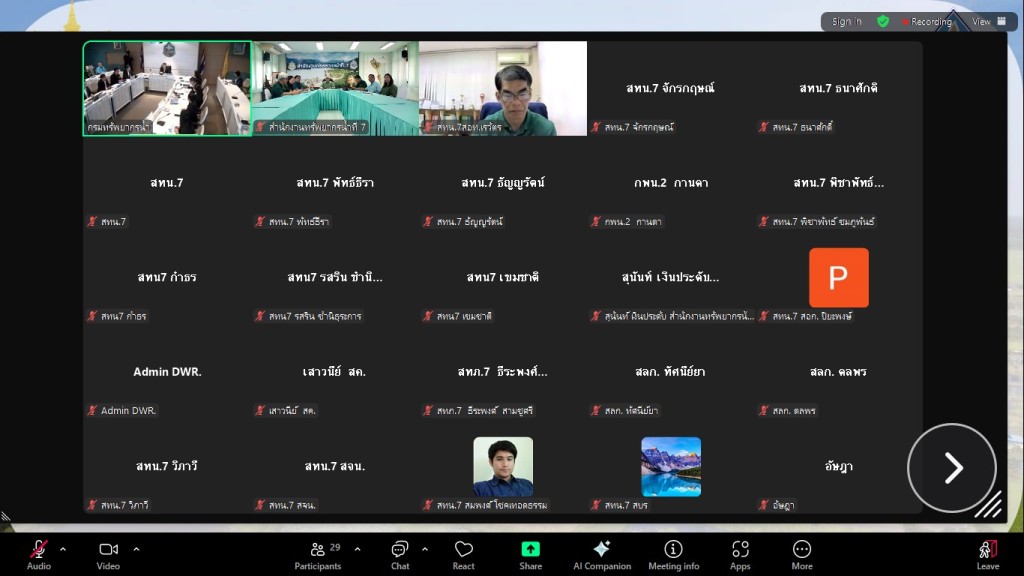The height and width of the screenshot is (576, 1024).
Task: Click muted mic icon on สลก. ดลพร tile
Action: click(x=763, y=410)
